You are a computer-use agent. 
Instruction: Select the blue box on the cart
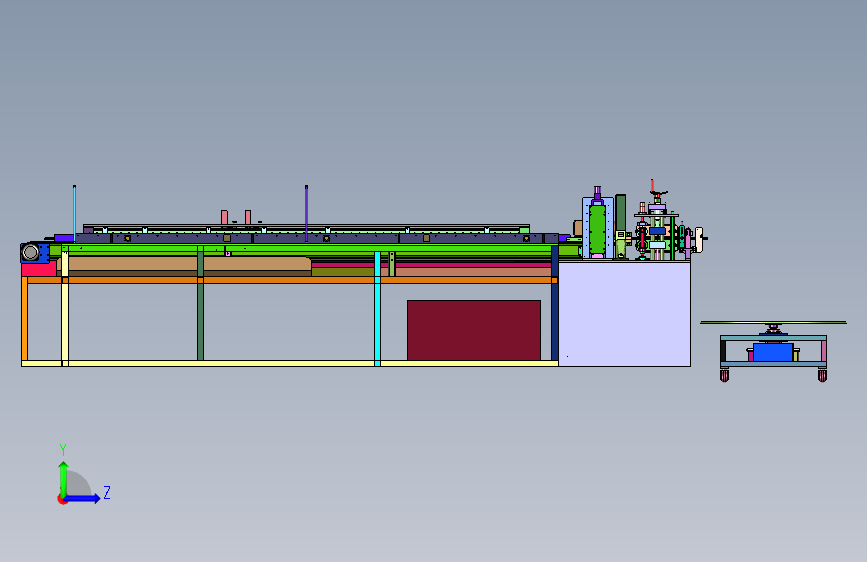coord(773,352)
